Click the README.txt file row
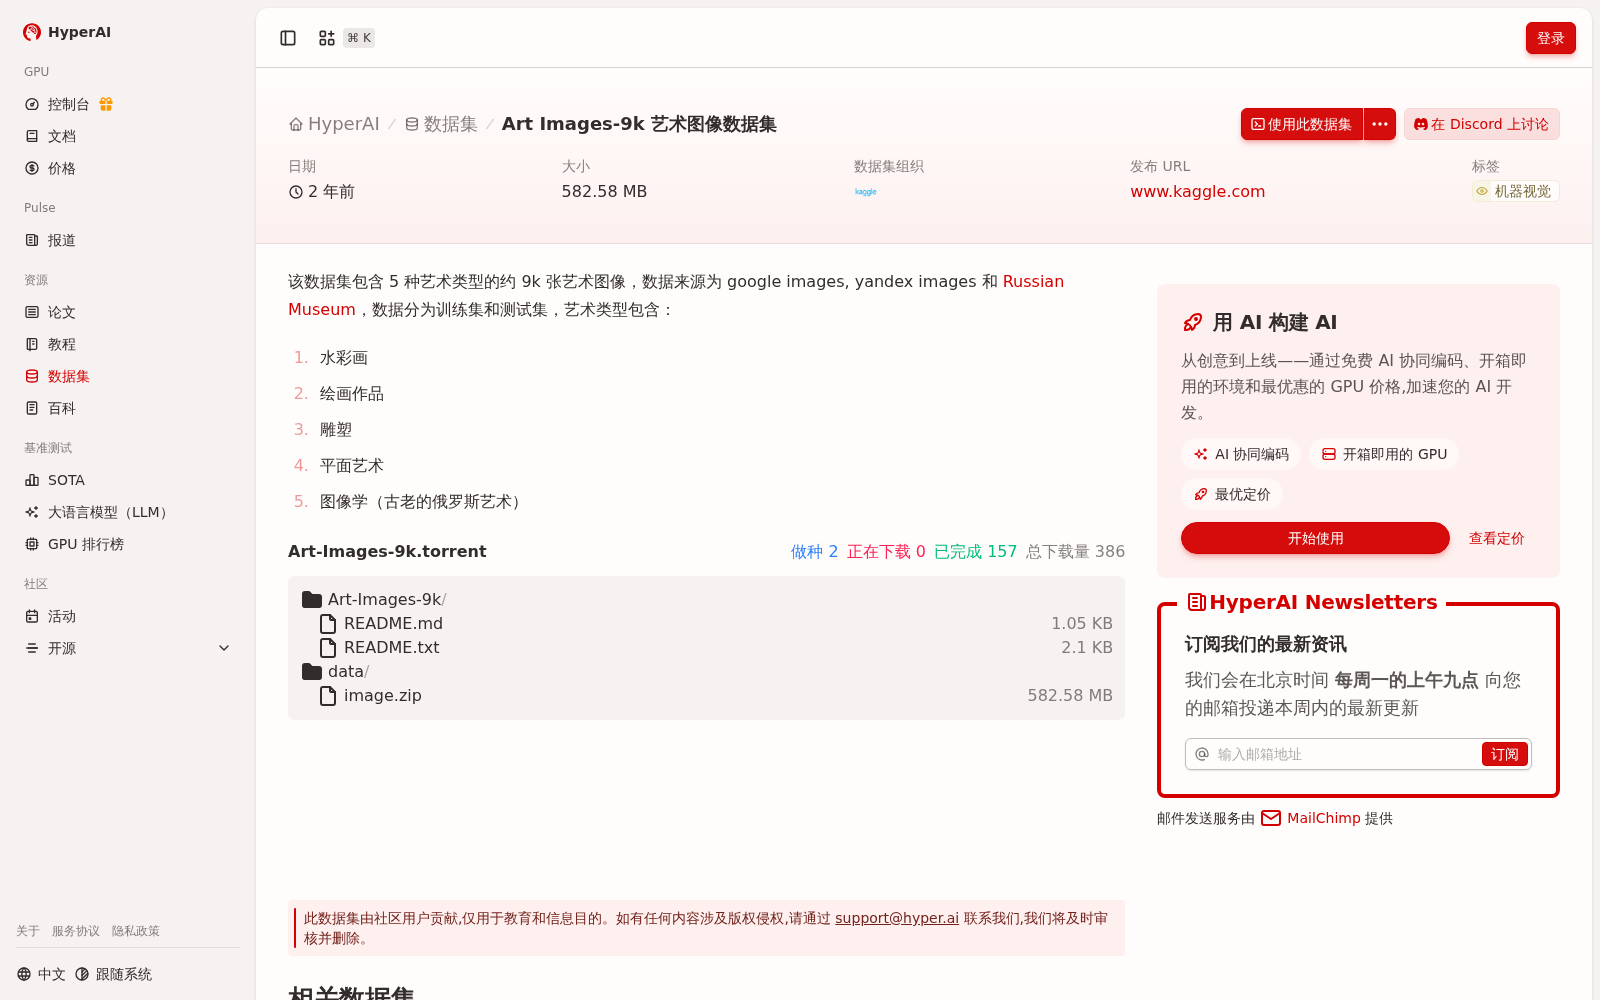This screenshot has height=1000, width=1600. click(x=707, y=648)
